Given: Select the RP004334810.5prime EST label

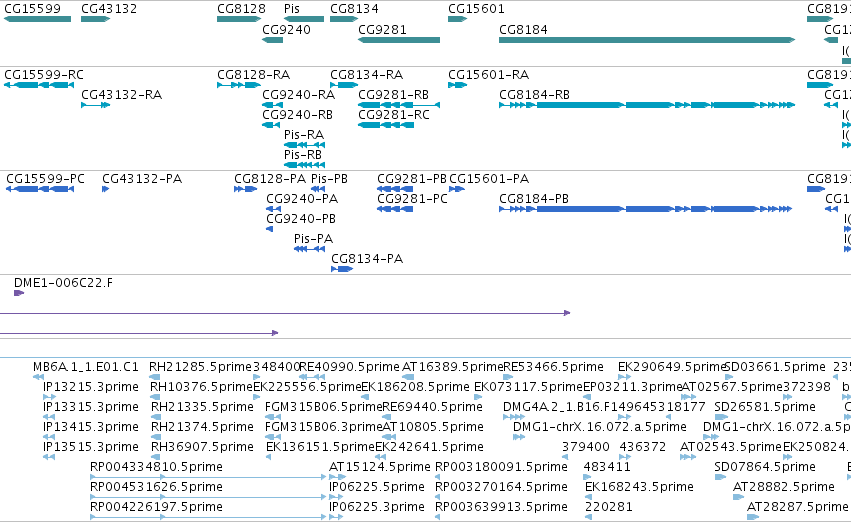Looking at the screenshot, I should 156,467.
